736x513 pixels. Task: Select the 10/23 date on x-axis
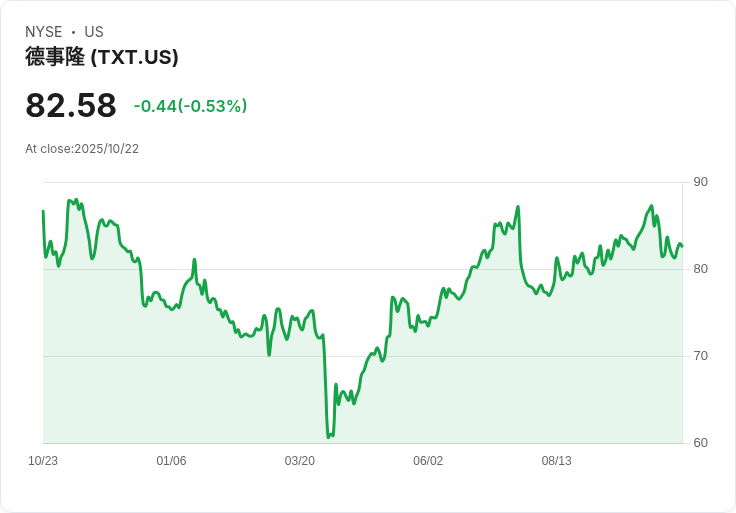coord(43,461)
